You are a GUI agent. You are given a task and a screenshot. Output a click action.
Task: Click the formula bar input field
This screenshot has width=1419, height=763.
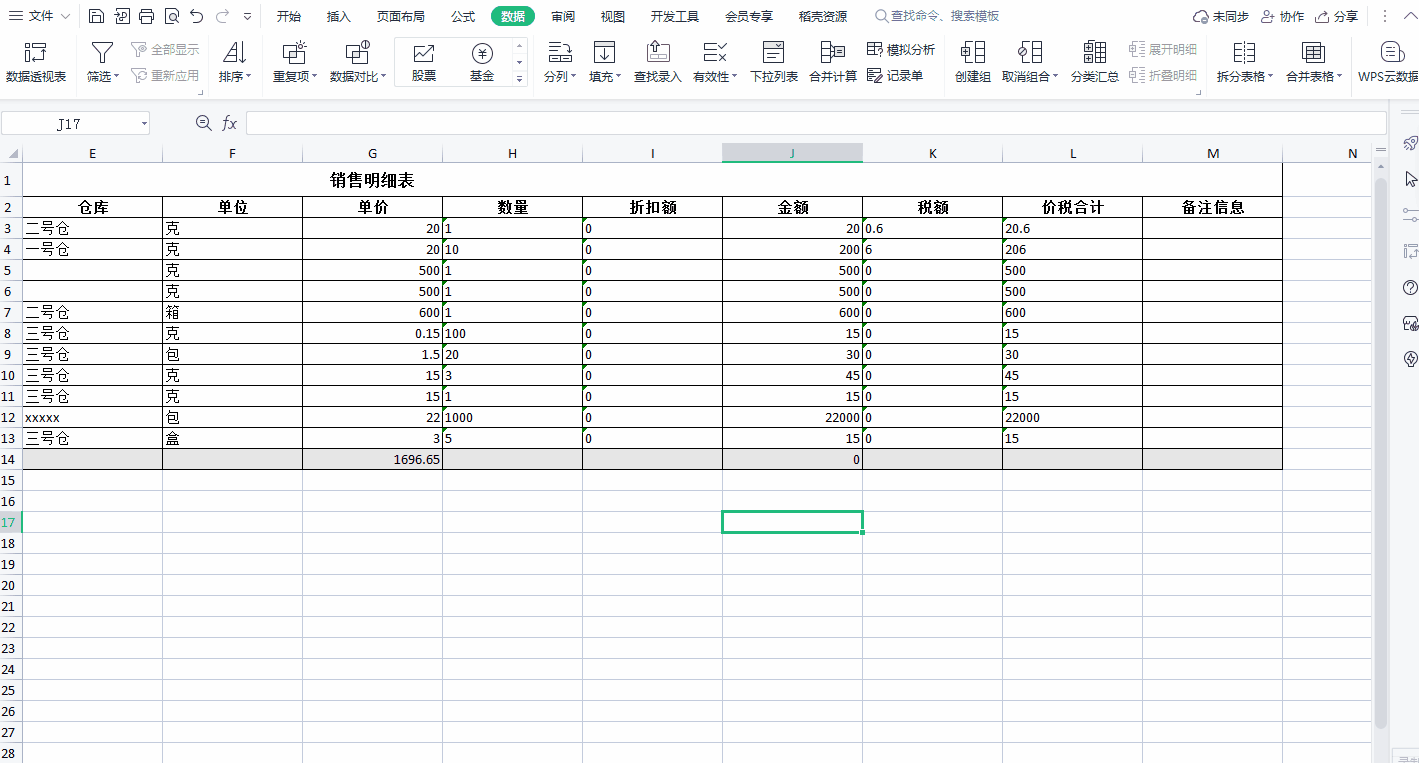[x=815, y=123]
